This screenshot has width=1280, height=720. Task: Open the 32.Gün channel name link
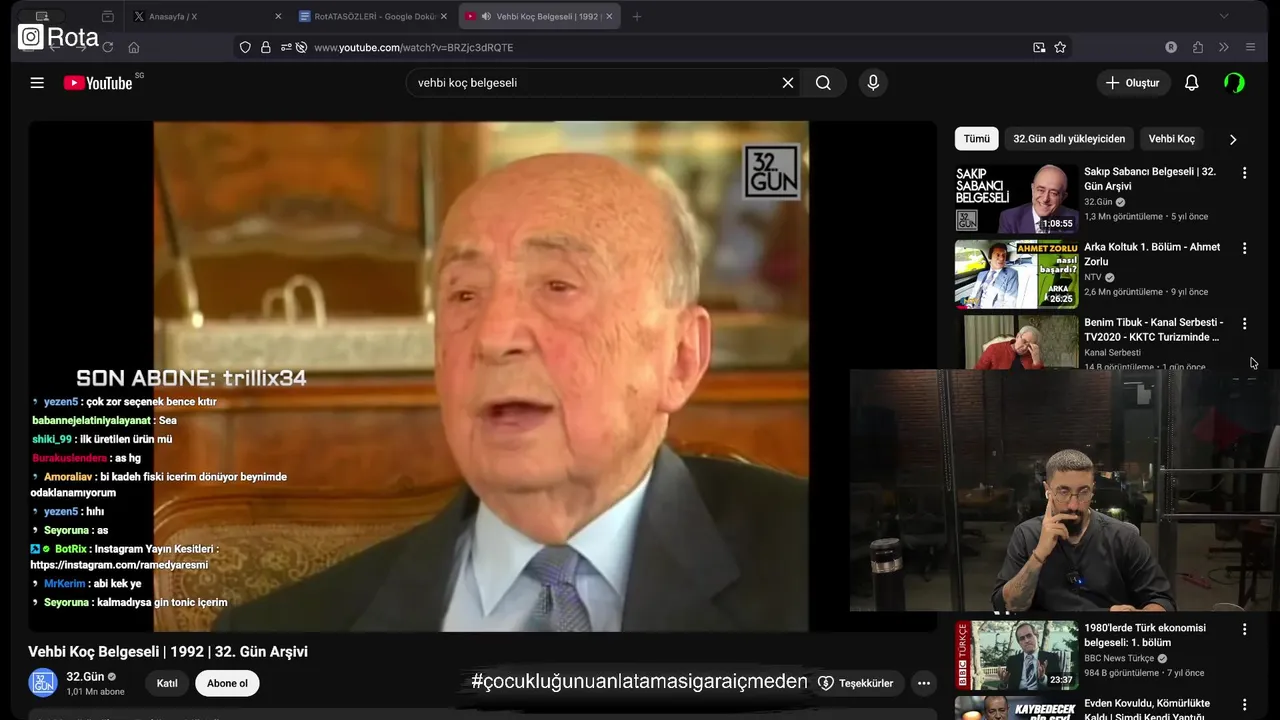[85, 677]
